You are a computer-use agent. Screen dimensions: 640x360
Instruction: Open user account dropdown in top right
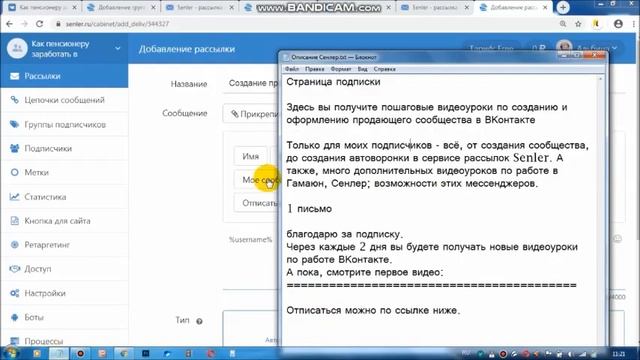tap(591, 48)
